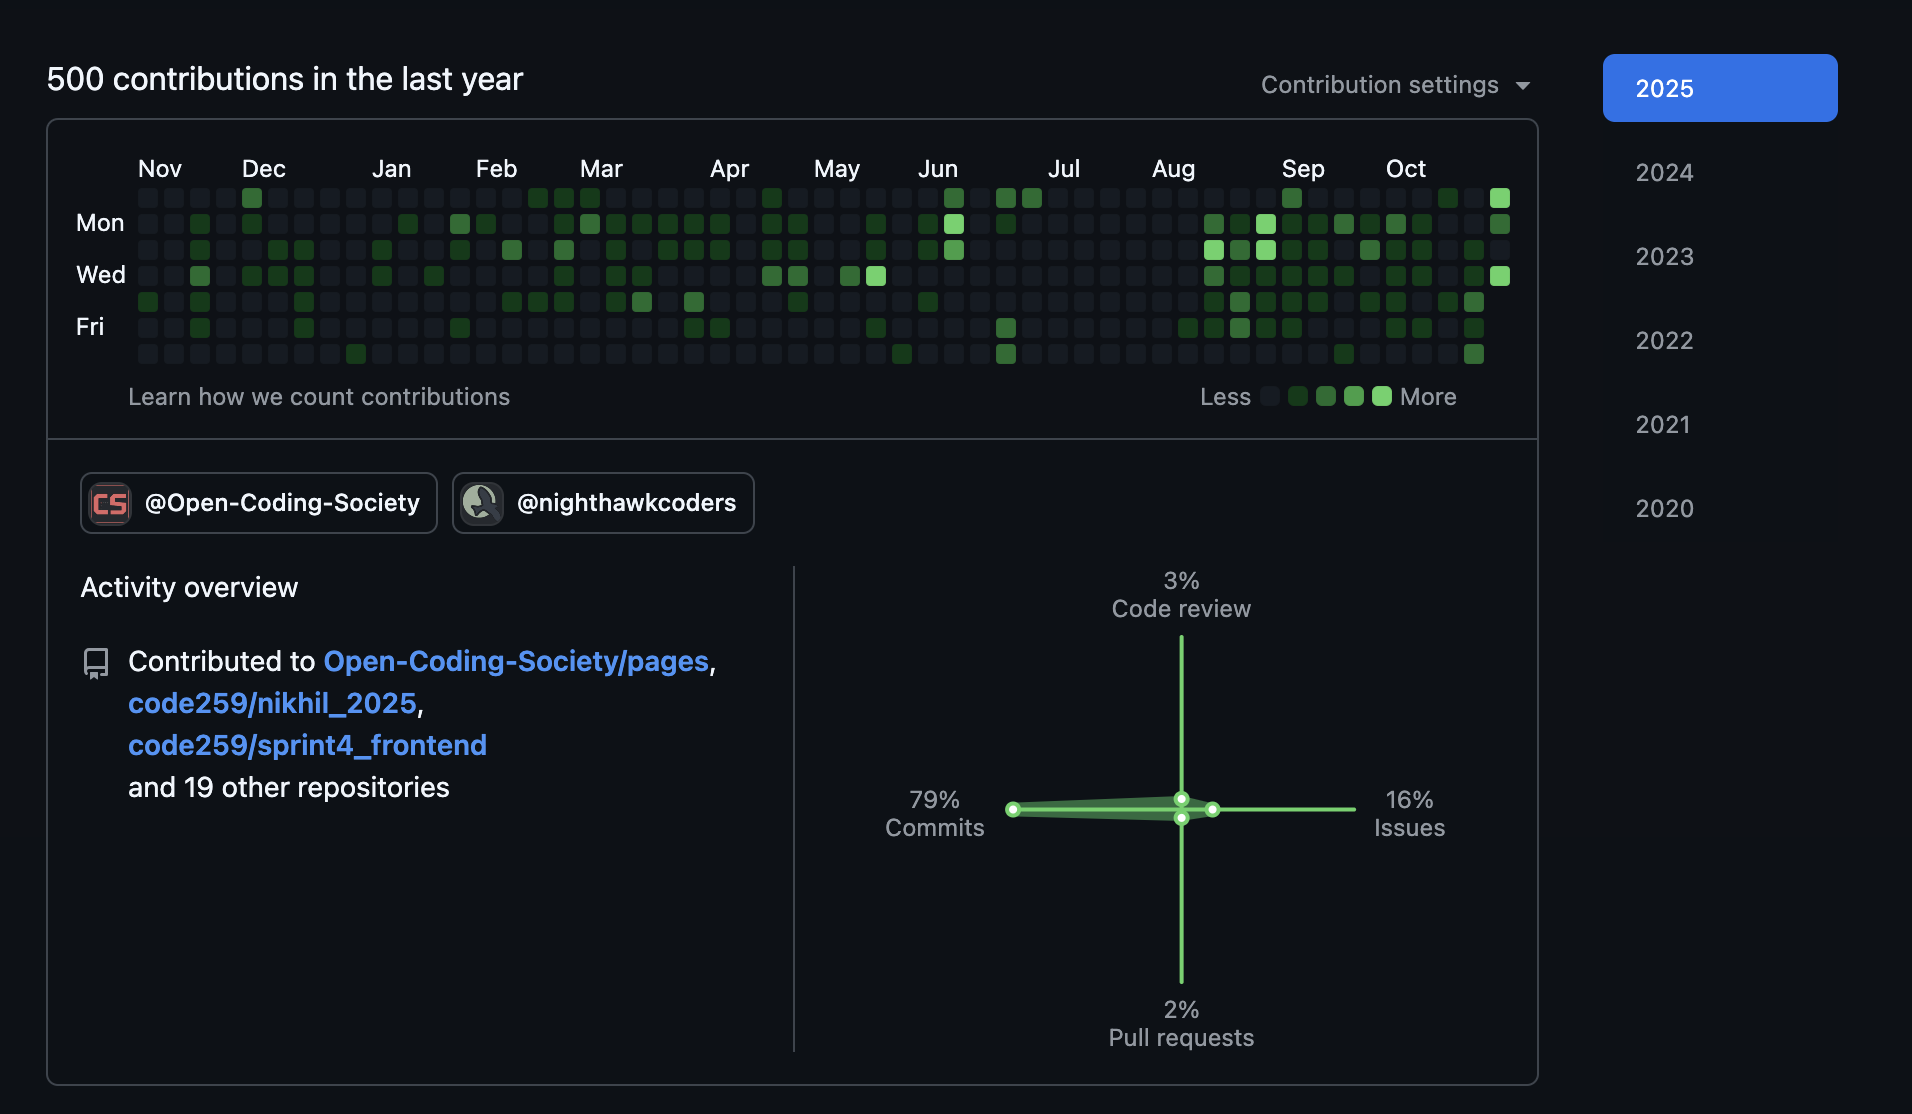Open the code259/nikhil_2025 repository link
Viewport: 1912px width, 1114px height.
pos(272,703)
